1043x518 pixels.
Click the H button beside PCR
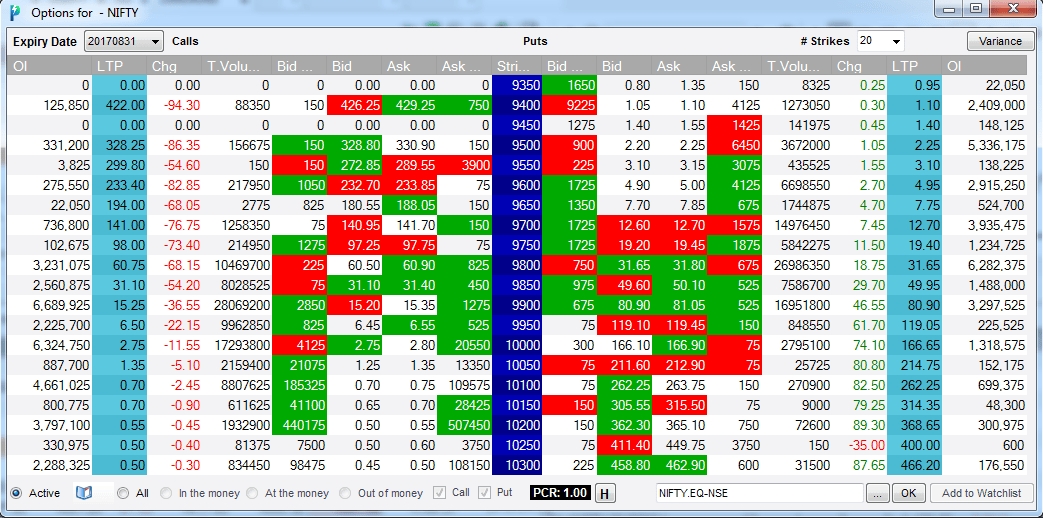pyautogui.click(x=605, y=493)
